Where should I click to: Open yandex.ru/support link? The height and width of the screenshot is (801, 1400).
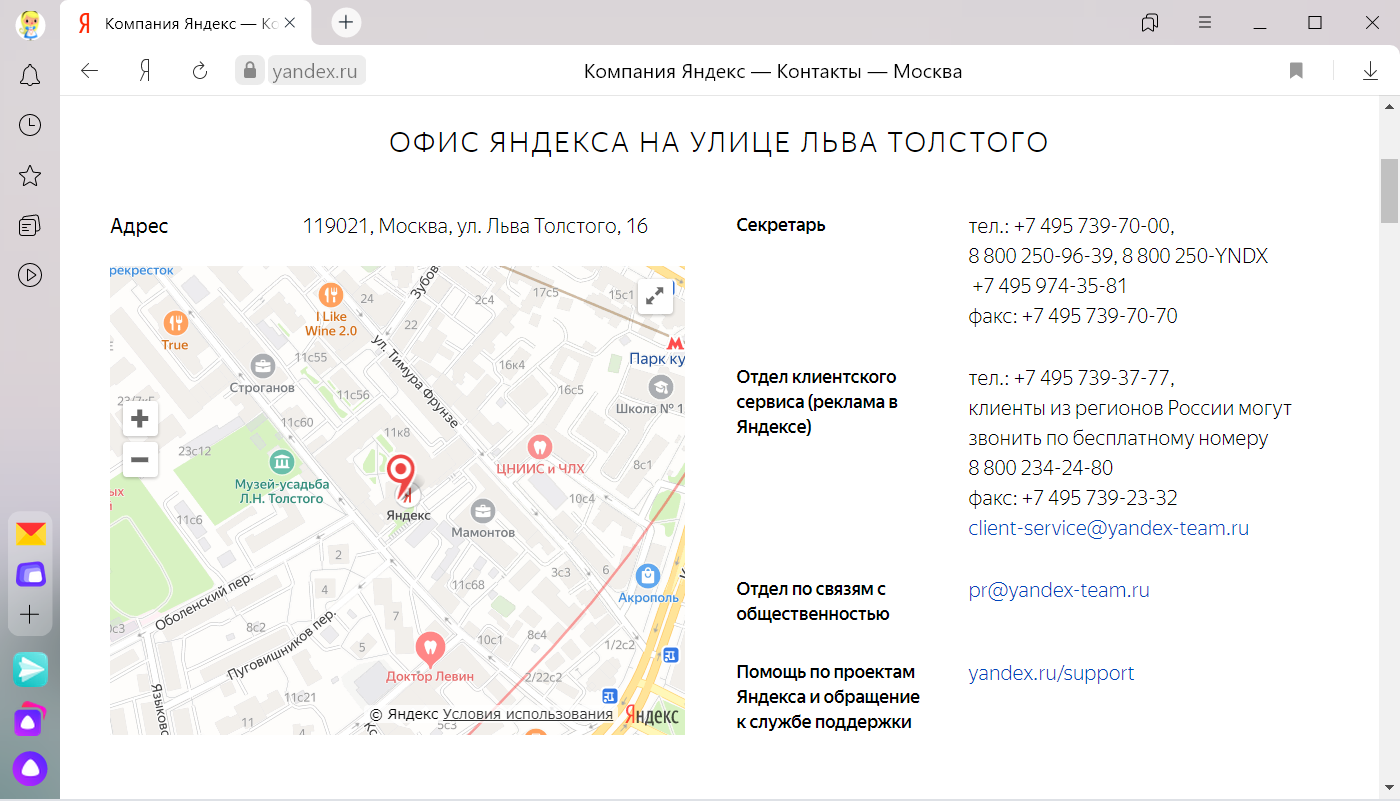1051,673
